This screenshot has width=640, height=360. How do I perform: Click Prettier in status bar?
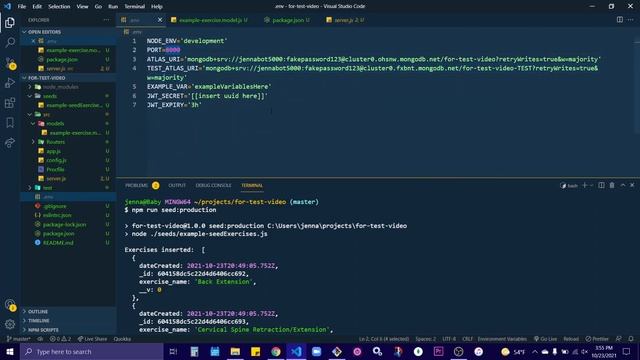pos(597,339)
